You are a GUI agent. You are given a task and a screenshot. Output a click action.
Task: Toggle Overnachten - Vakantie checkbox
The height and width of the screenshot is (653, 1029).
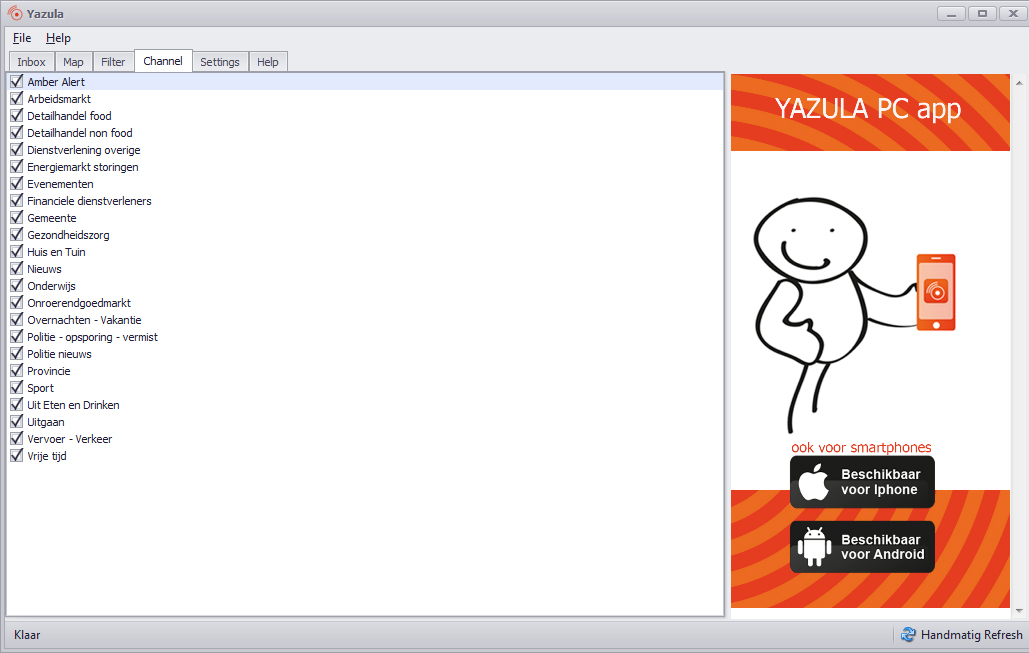(x=17, y=320)
